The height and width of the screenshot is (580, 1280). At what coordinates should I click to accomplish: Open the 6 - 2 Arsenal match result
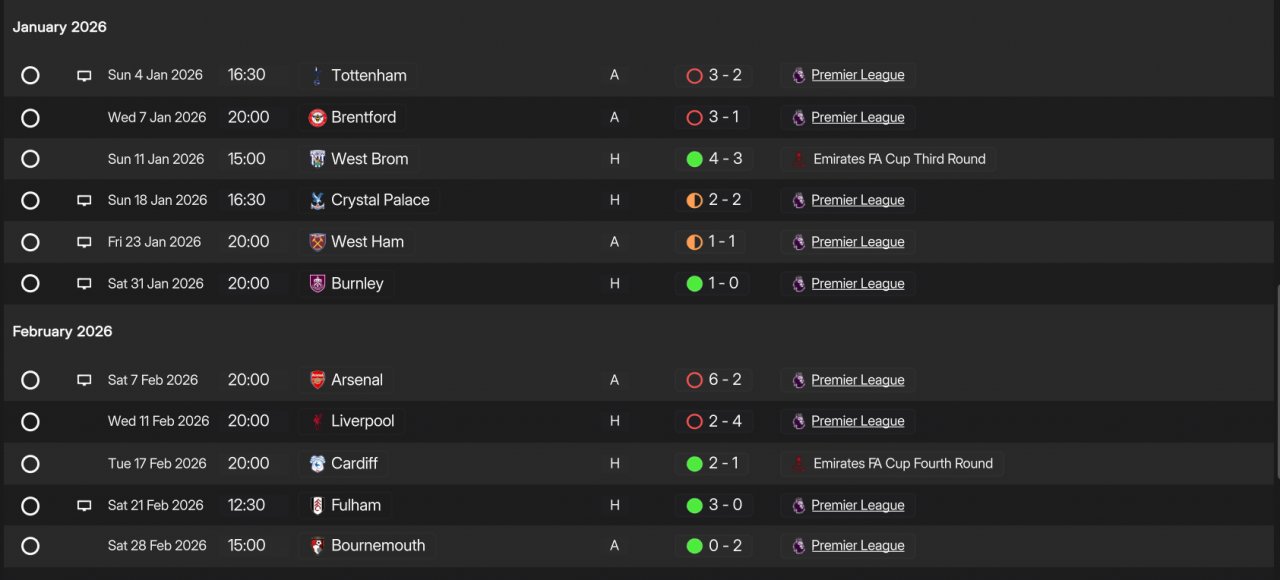tap(714, 380)
